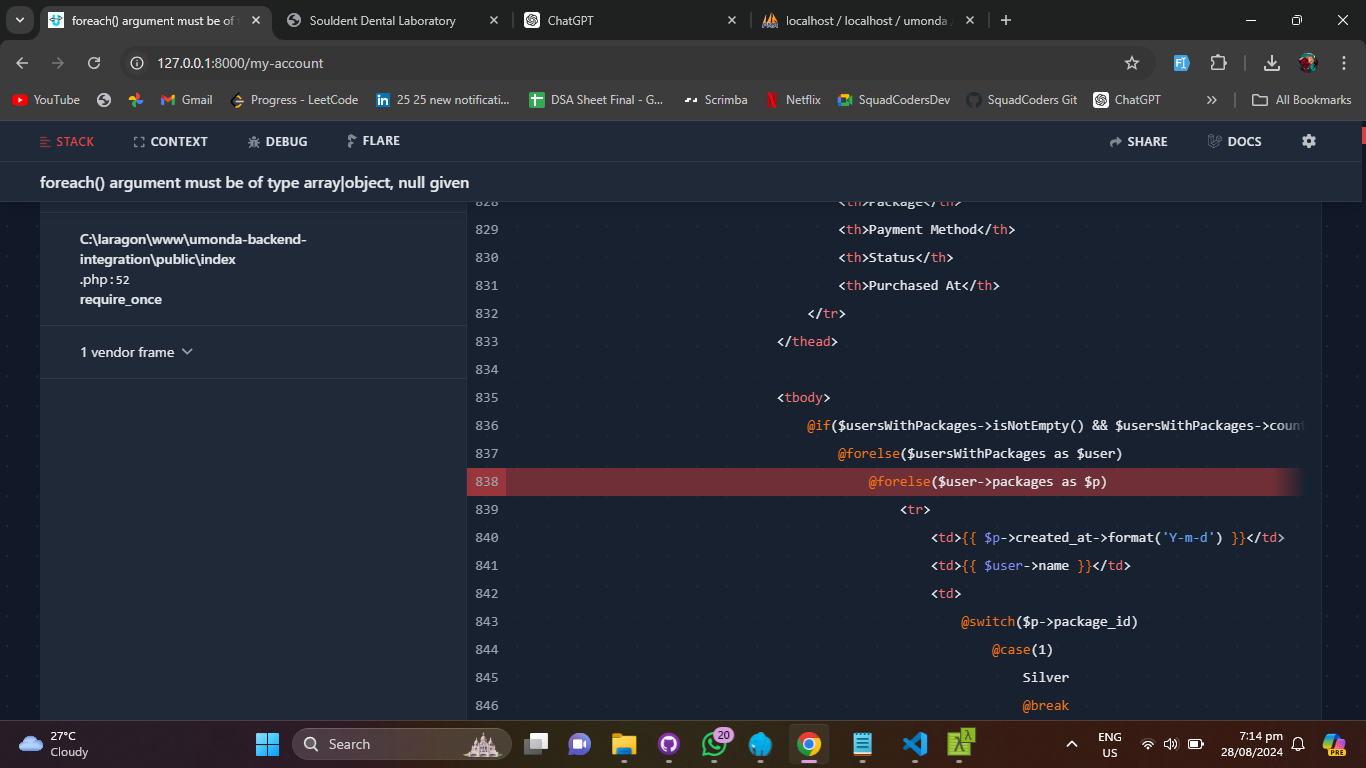This screenshot has width=1366, height=768.
Task: Open GitHub Desktop from the taskbar
Action: pos(669,744)
